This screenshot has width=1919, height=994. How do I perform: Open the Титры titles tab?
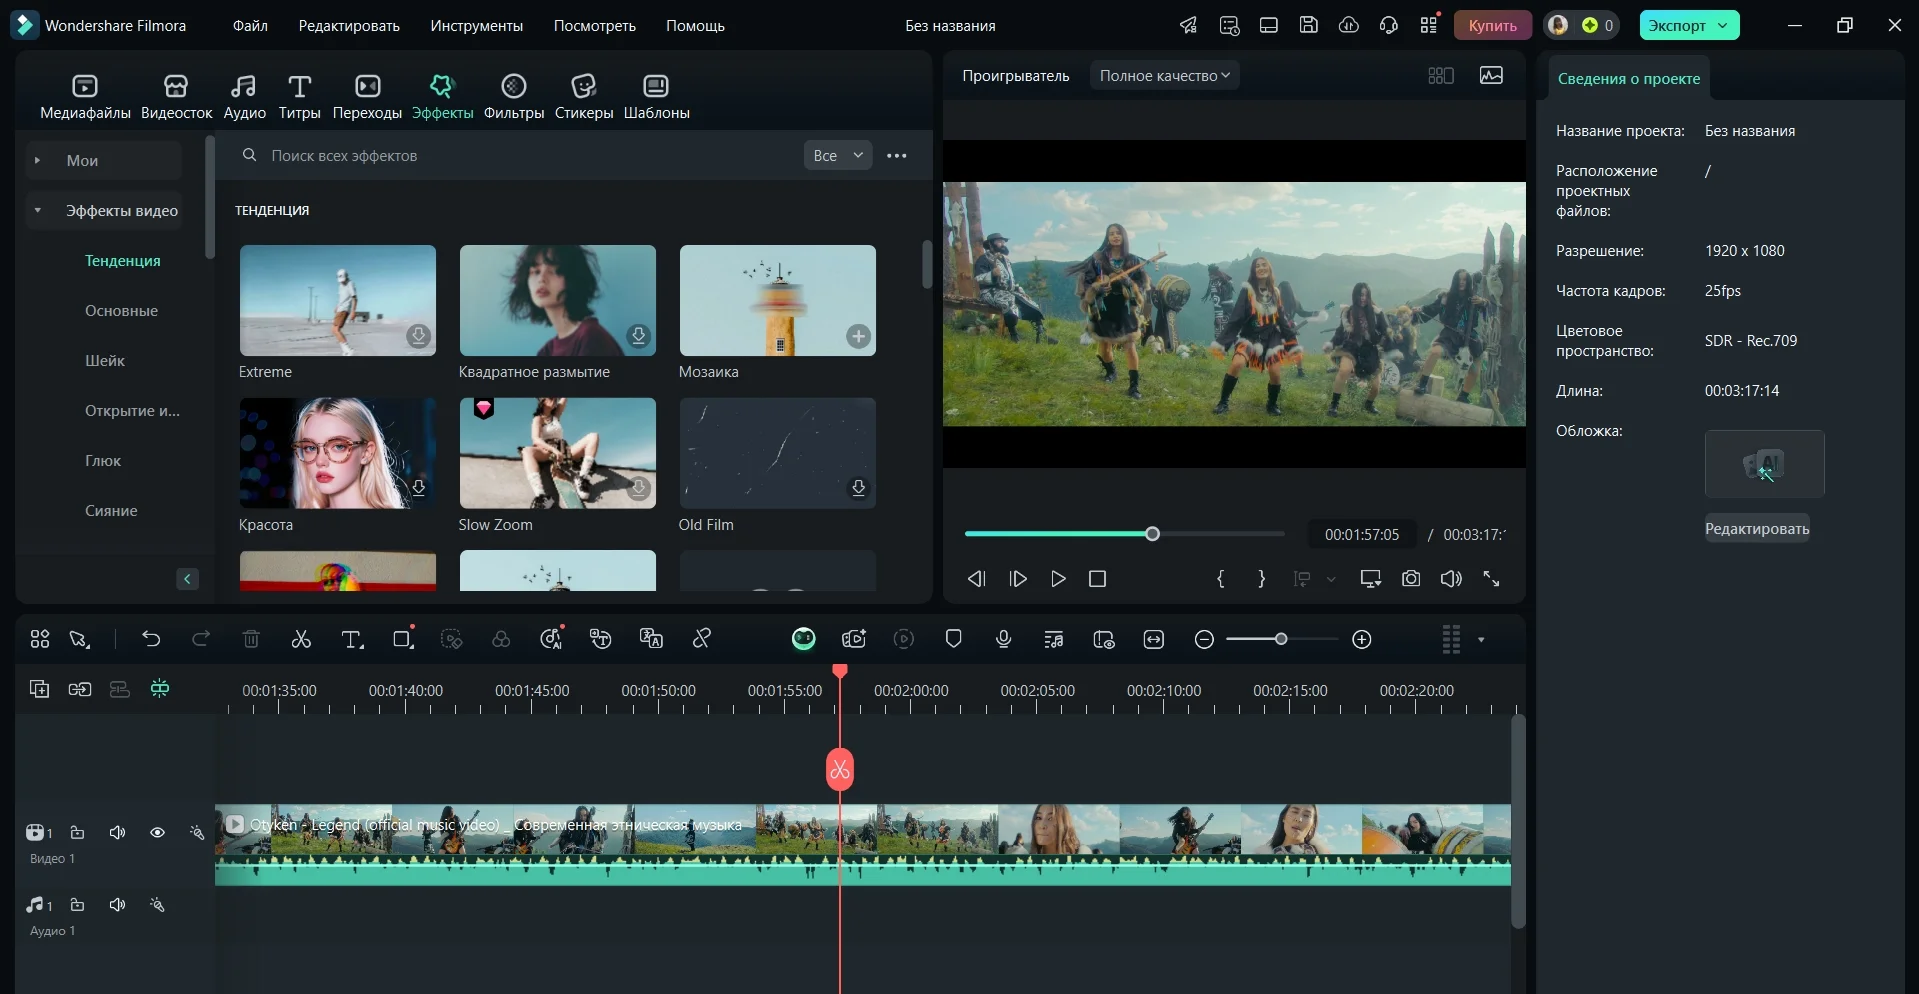point(299,97)
